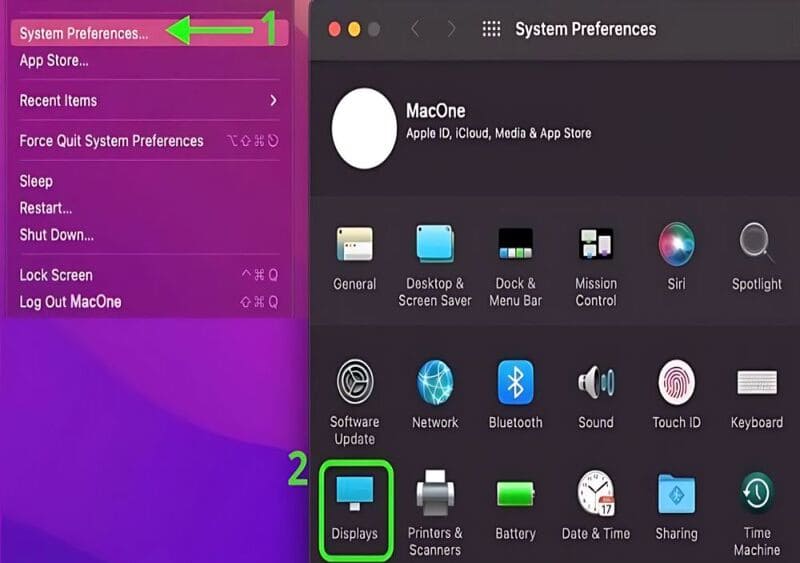Open the Siri preferences pane

(x=677, y=257)
